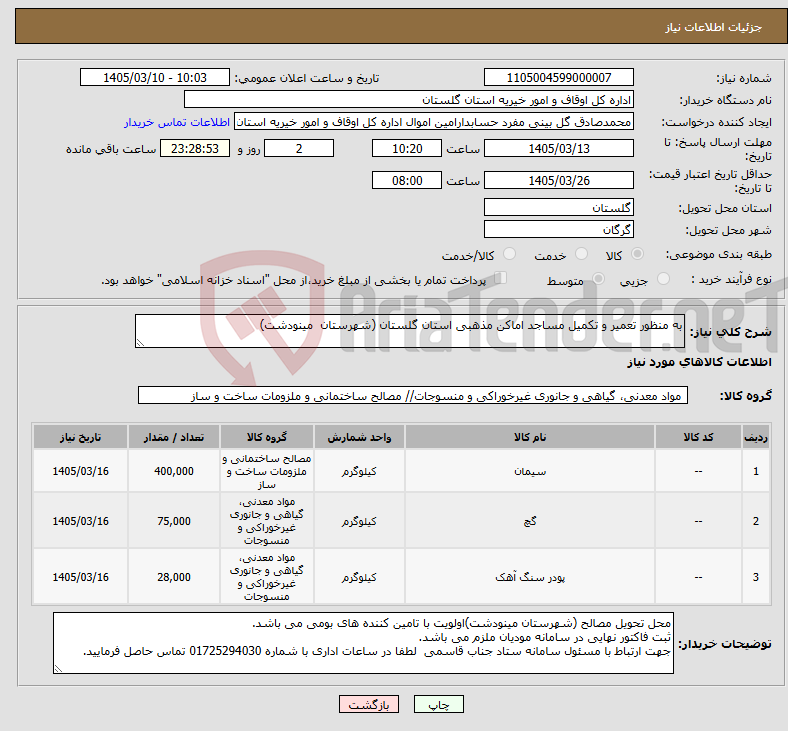Click the need date in the سیمان row
The width and height of the screenshot is (788, 731).
click(x=80, y=471)
